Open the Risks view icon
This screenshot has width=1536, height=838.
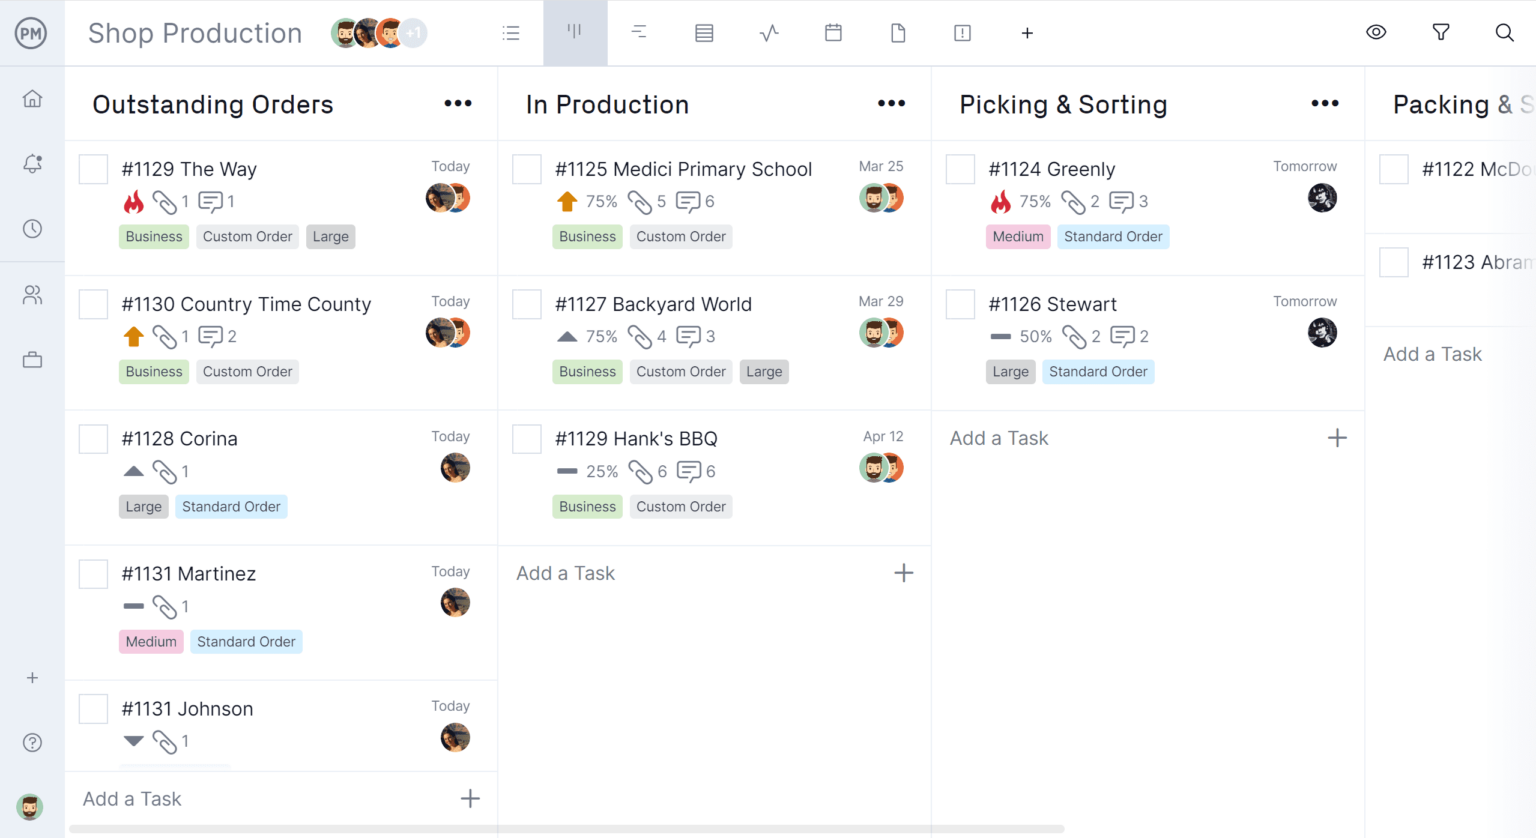[961, 32]
